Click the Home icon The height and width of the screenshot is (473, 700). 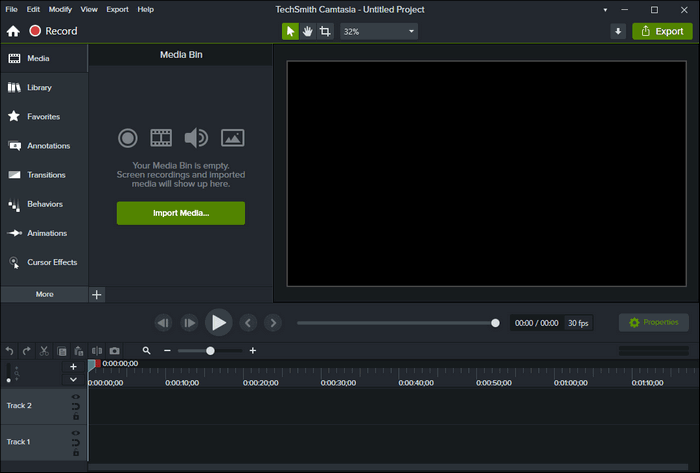[13, 32]
